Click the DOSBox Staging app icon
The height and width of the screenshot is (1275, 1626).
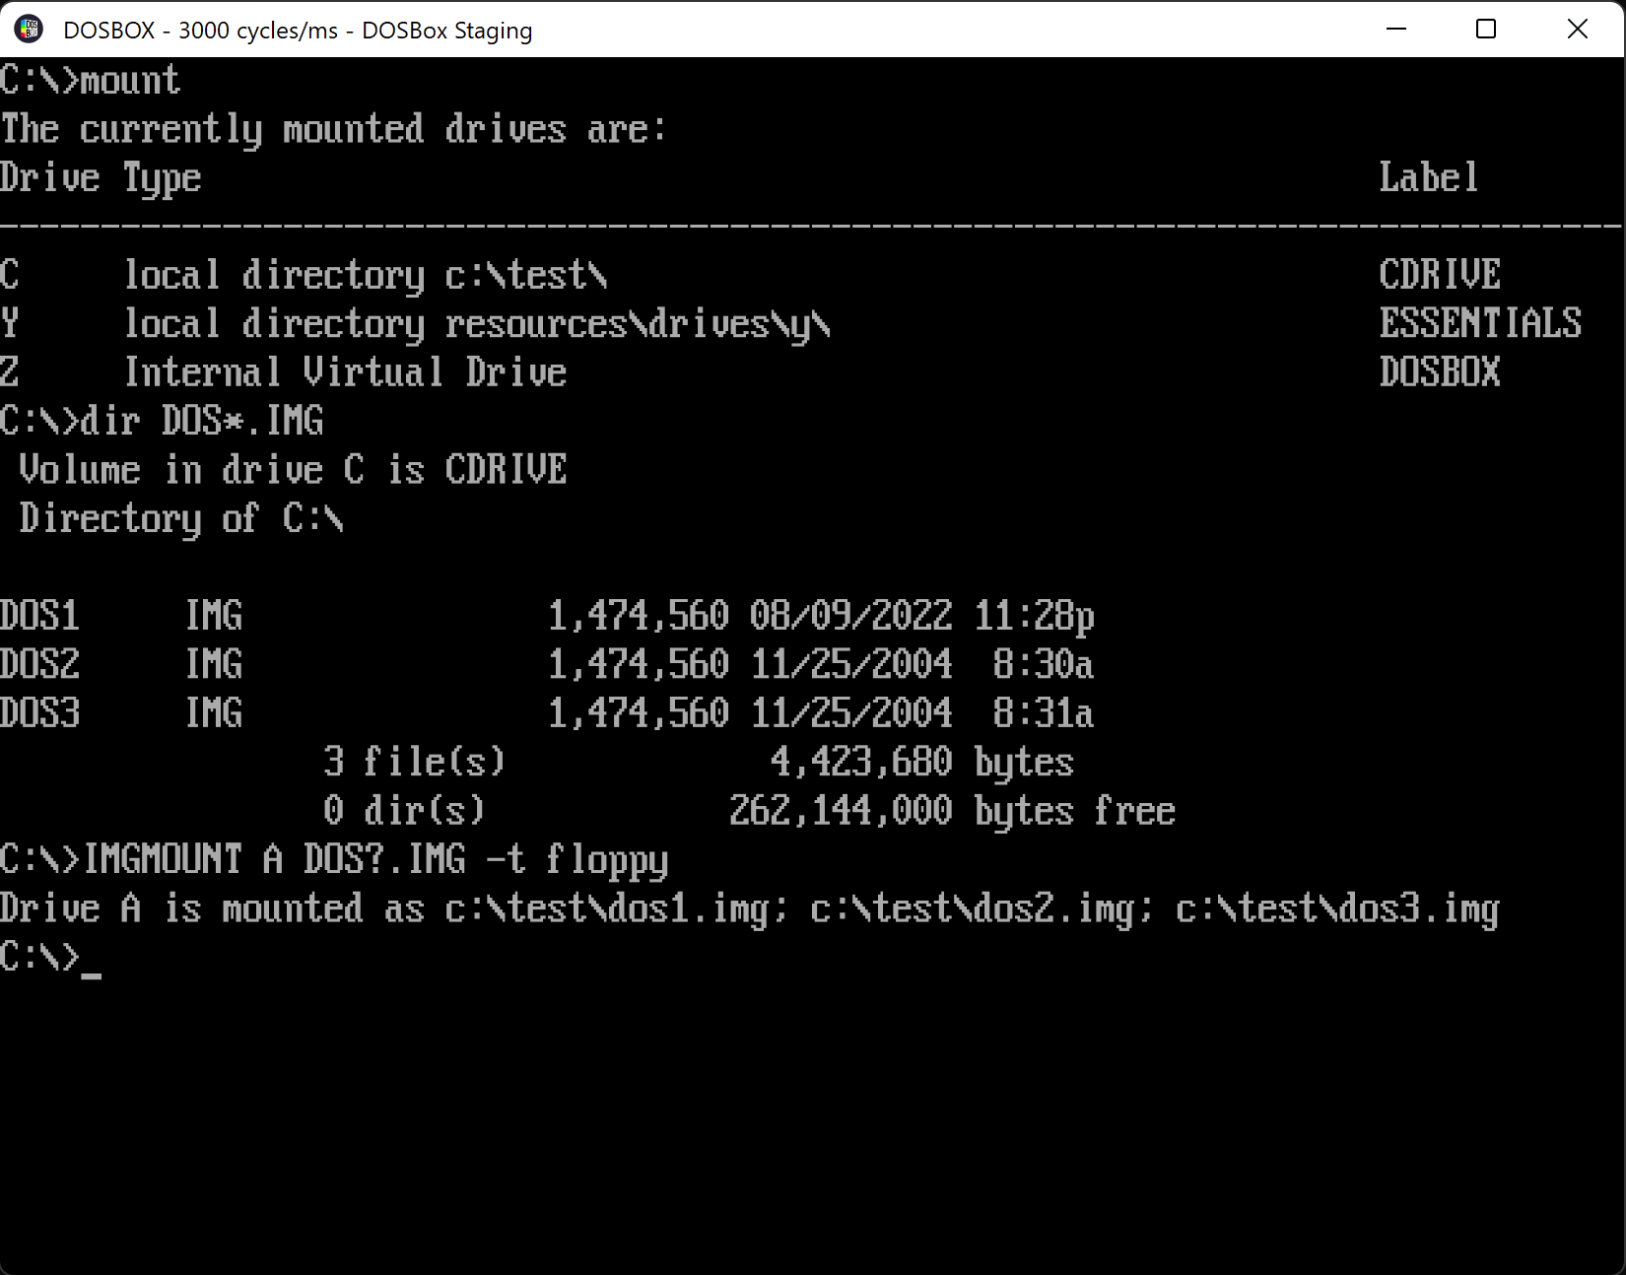coord(28,29)
